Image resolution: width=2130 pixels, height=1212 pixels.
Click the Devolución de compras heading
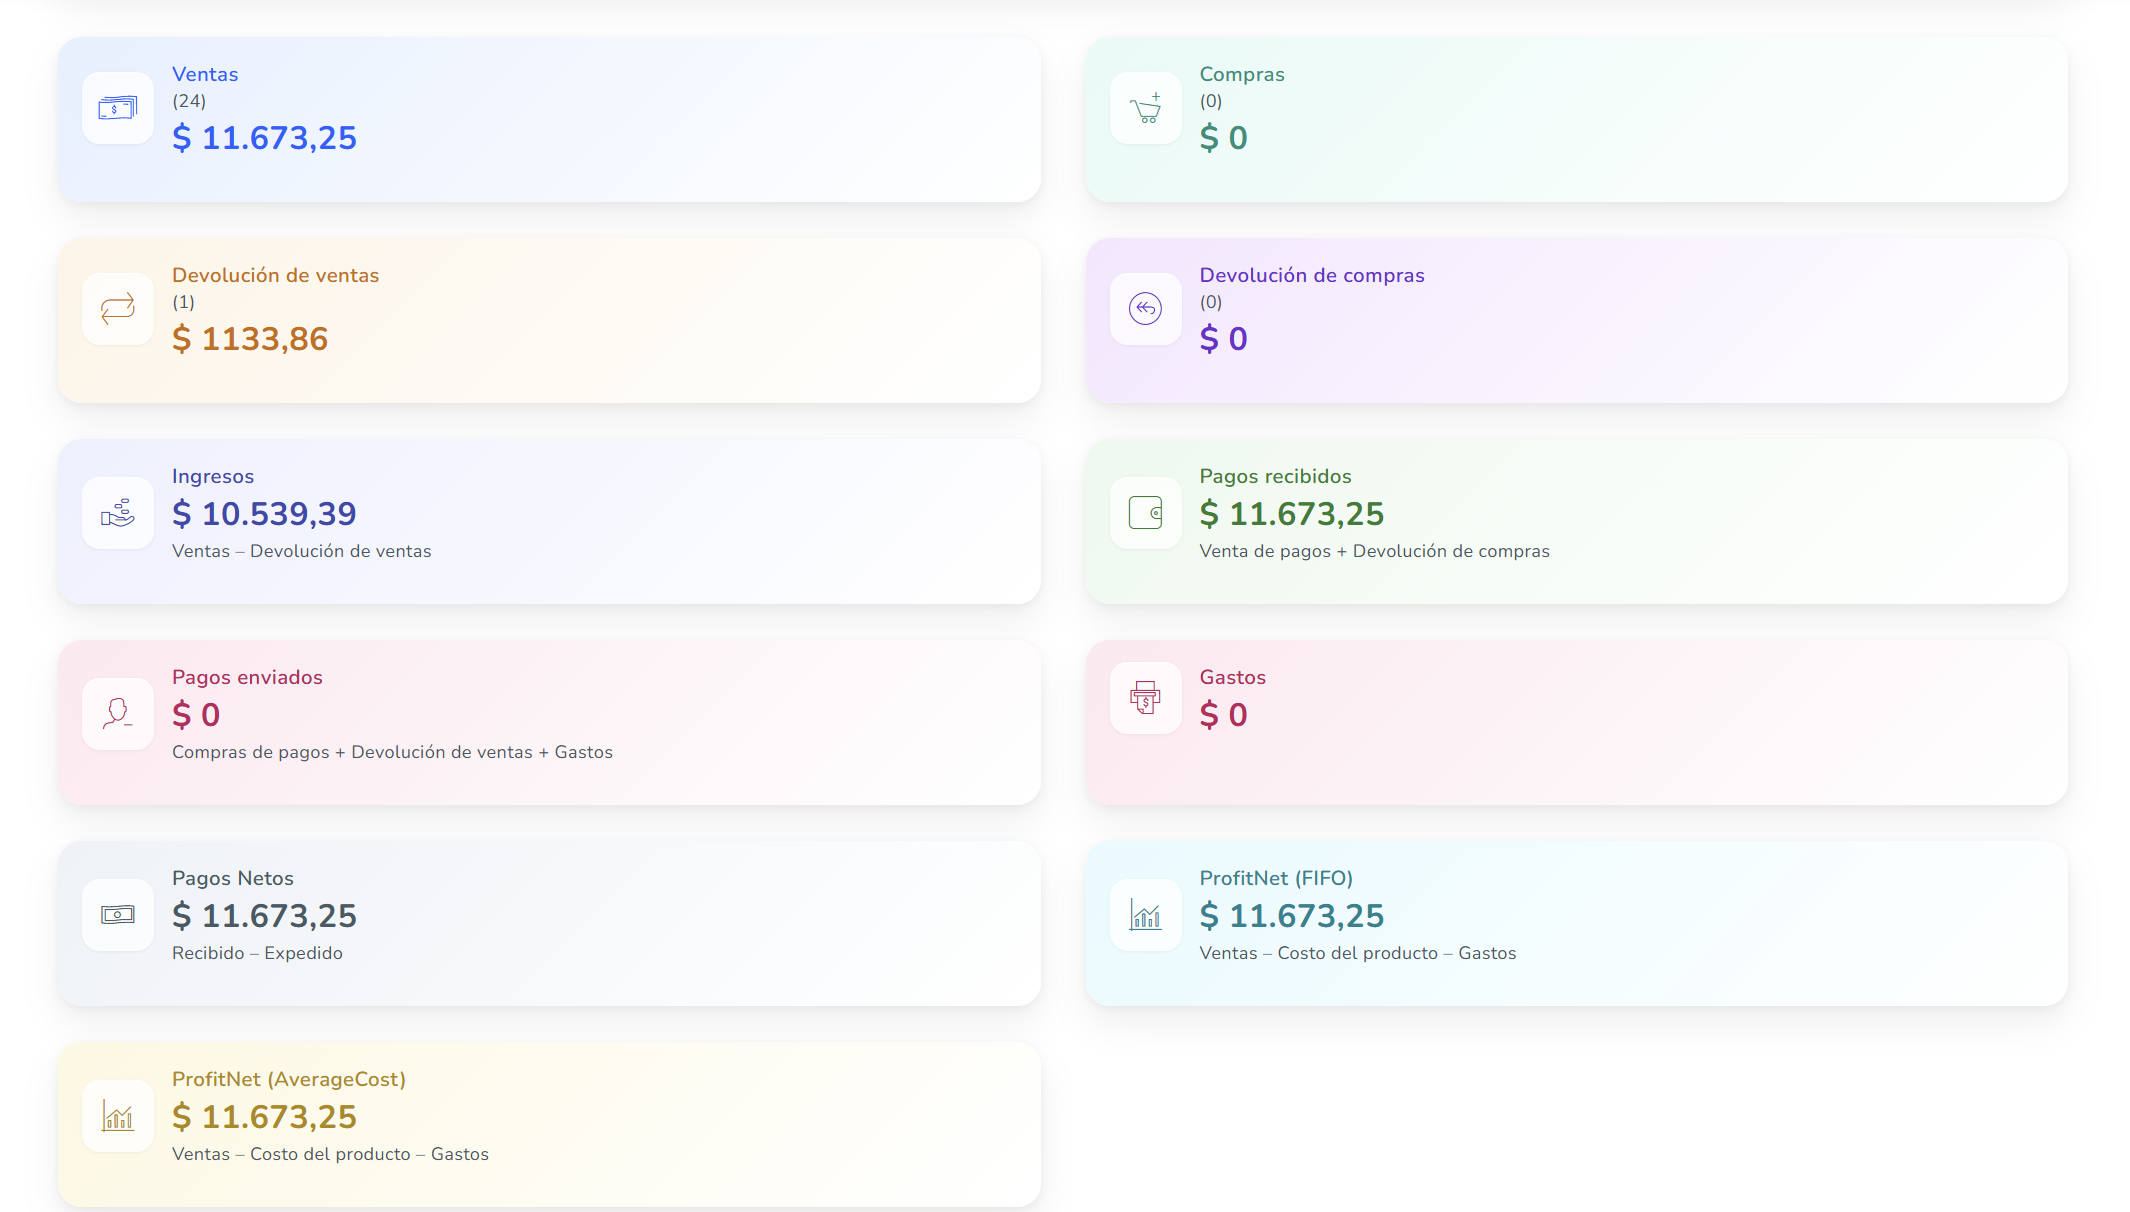click(x=1311, y=275)
